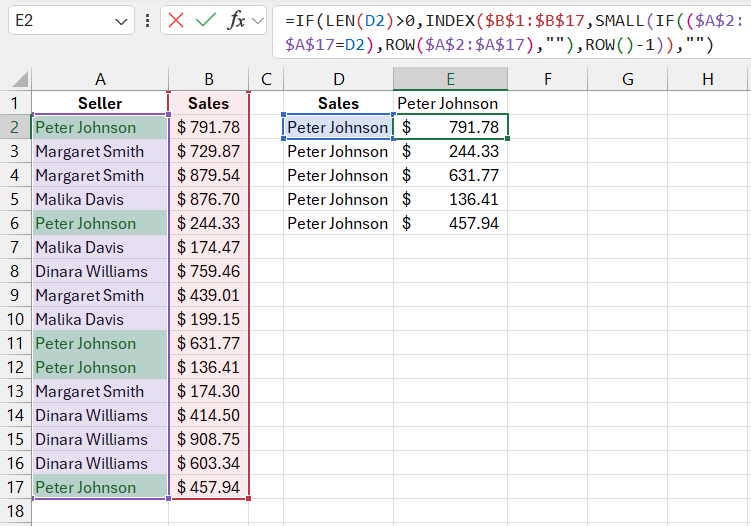Click Peter Johnson in cell A2
The image size is (751, 526).
[100, 127]
